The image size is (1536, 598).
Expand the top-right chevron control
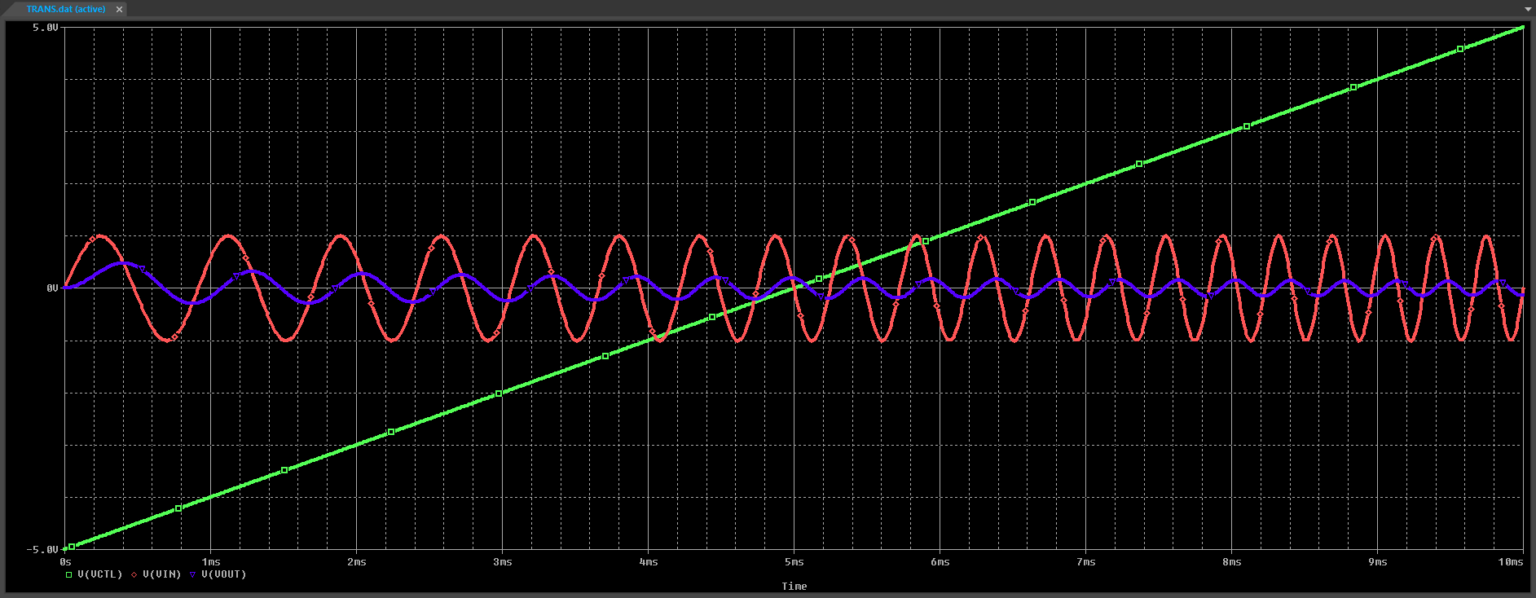[x=1528, y=9]
